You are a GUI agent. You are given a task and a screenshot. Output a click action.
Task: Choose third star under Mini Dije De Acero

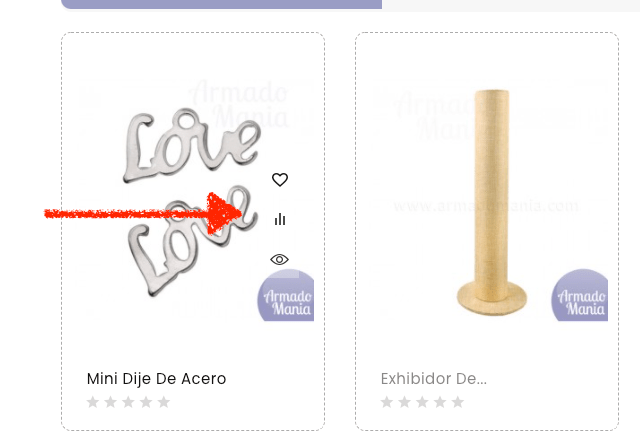click(x=128, y=402)
